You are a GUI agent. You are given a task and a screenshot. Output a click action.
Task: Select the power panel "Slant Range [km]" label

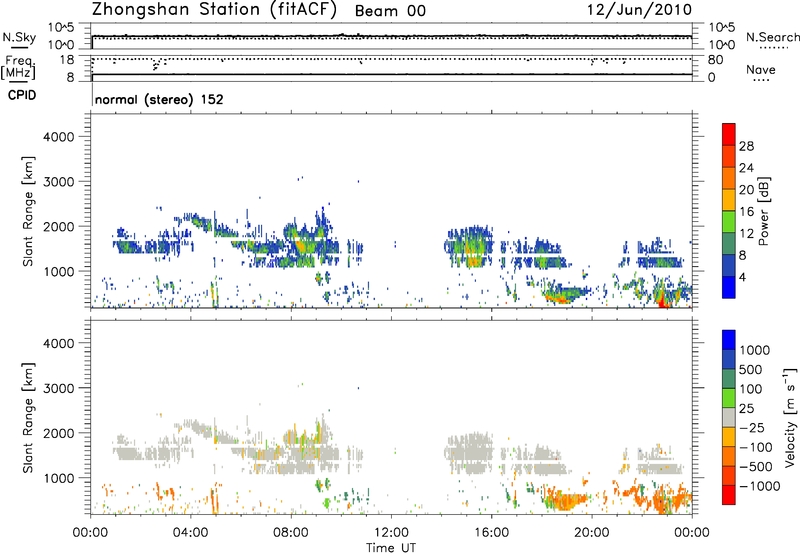tap(28, 211)
